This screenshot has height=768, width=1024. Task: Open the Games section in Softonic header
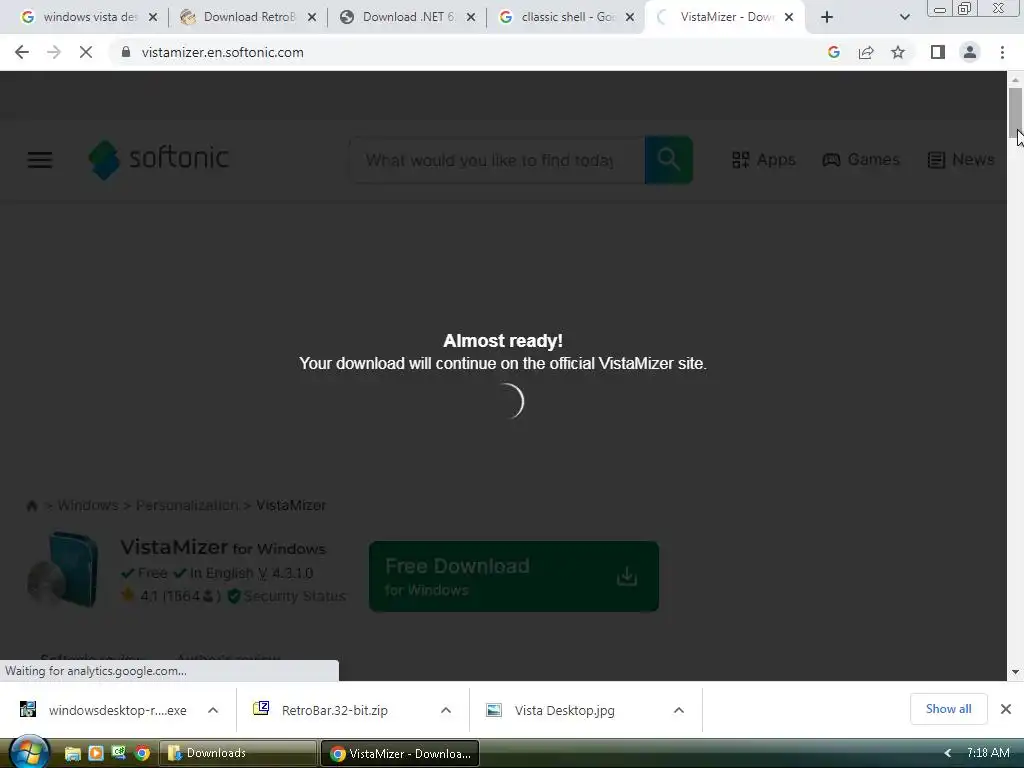861,159
